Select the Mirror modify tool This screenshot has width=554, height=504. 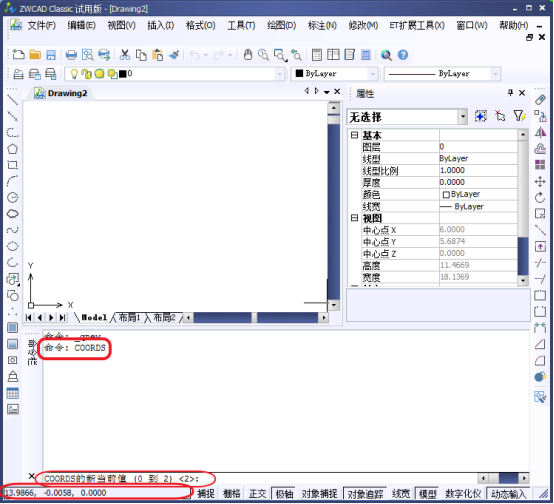(540, 133)
